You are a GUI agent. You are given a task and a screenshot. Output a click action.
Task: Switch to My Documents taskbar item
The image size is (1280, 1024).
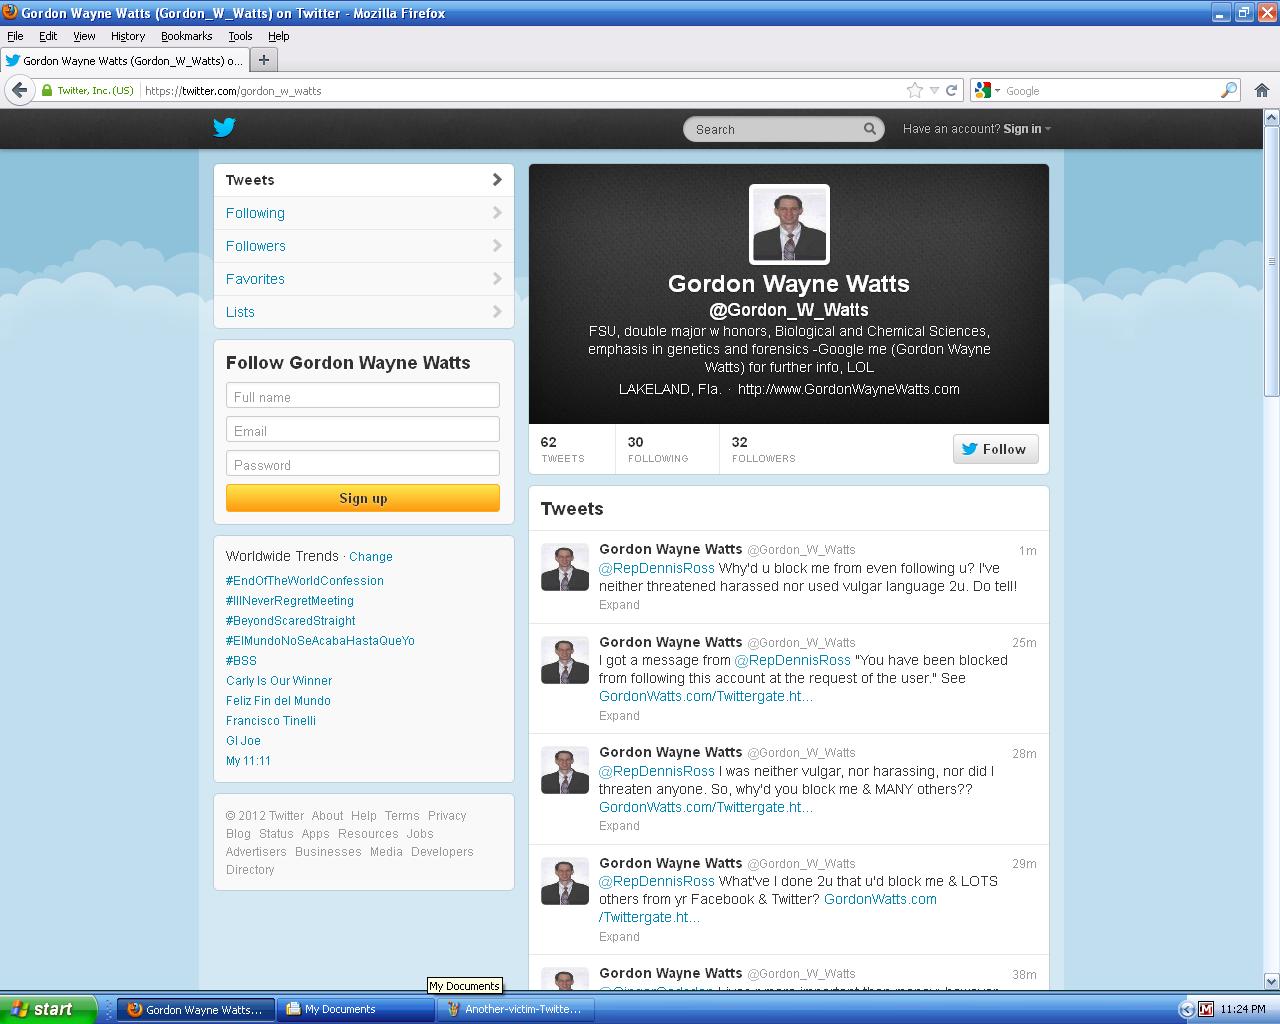tap(357, 1009)
